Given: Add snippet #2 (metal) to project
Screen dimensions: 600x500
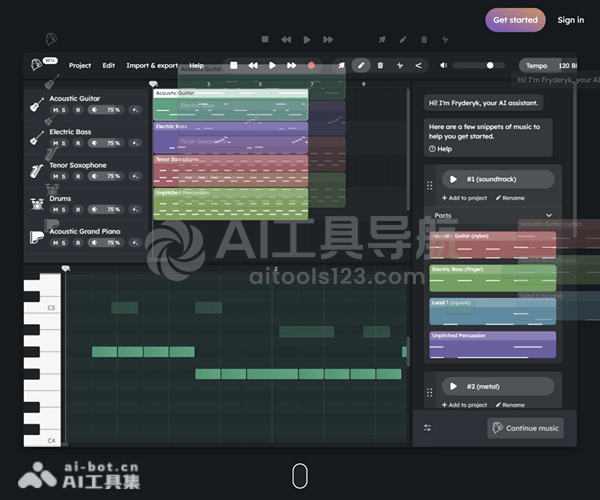Looking at the screenshot, I should [x=464, y=405].
